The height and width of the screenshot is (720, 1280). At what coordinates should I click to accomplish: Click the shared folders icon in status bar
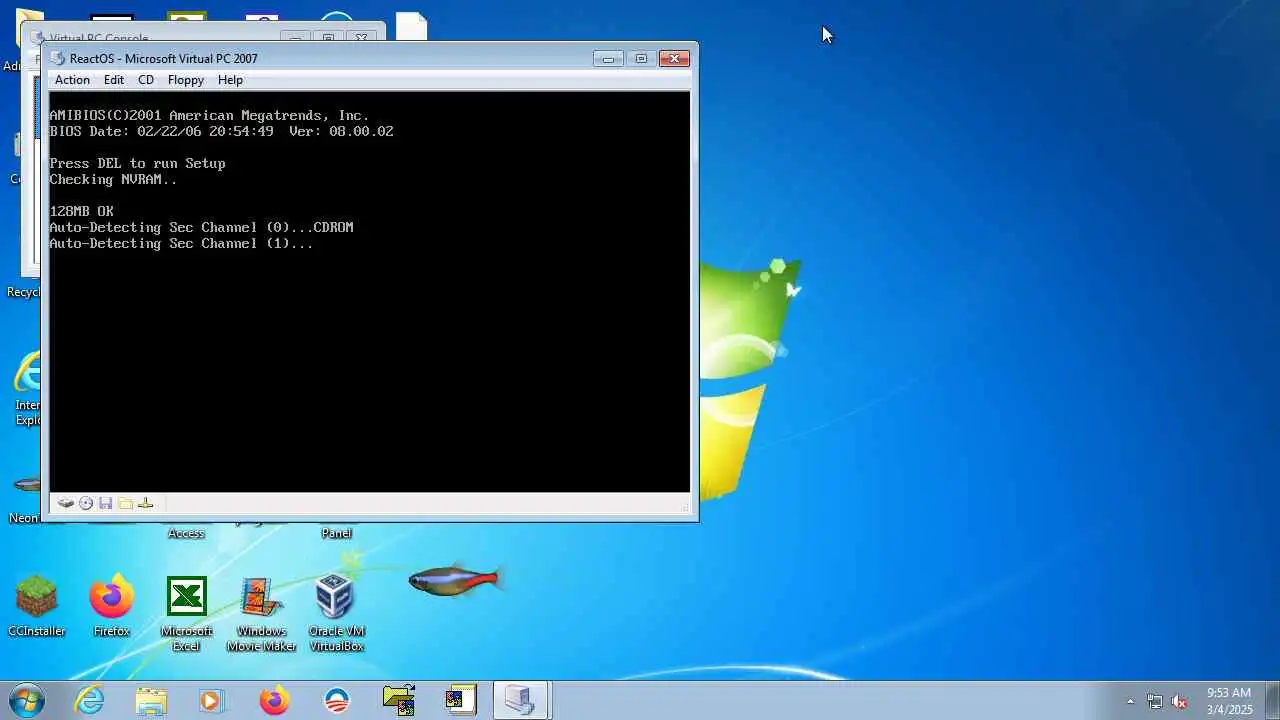point(125,503)
